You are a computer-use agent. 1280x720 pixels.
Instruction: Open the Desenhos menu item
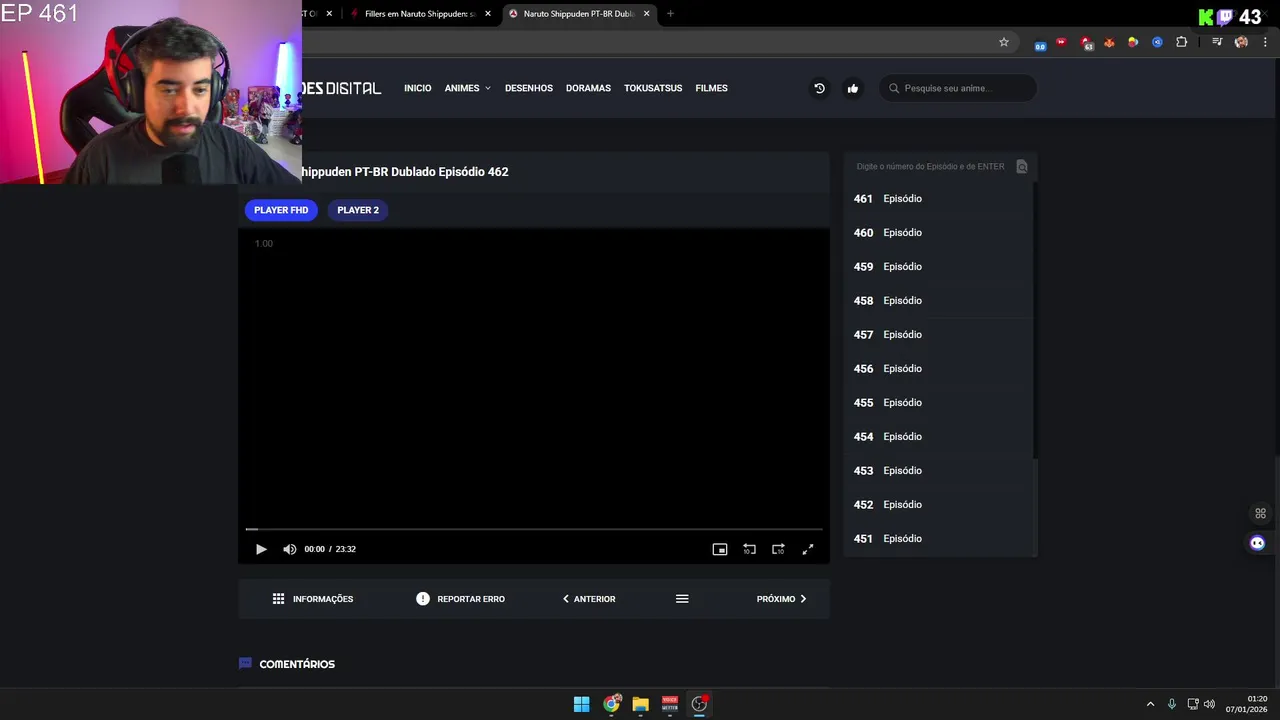(529, 88)
